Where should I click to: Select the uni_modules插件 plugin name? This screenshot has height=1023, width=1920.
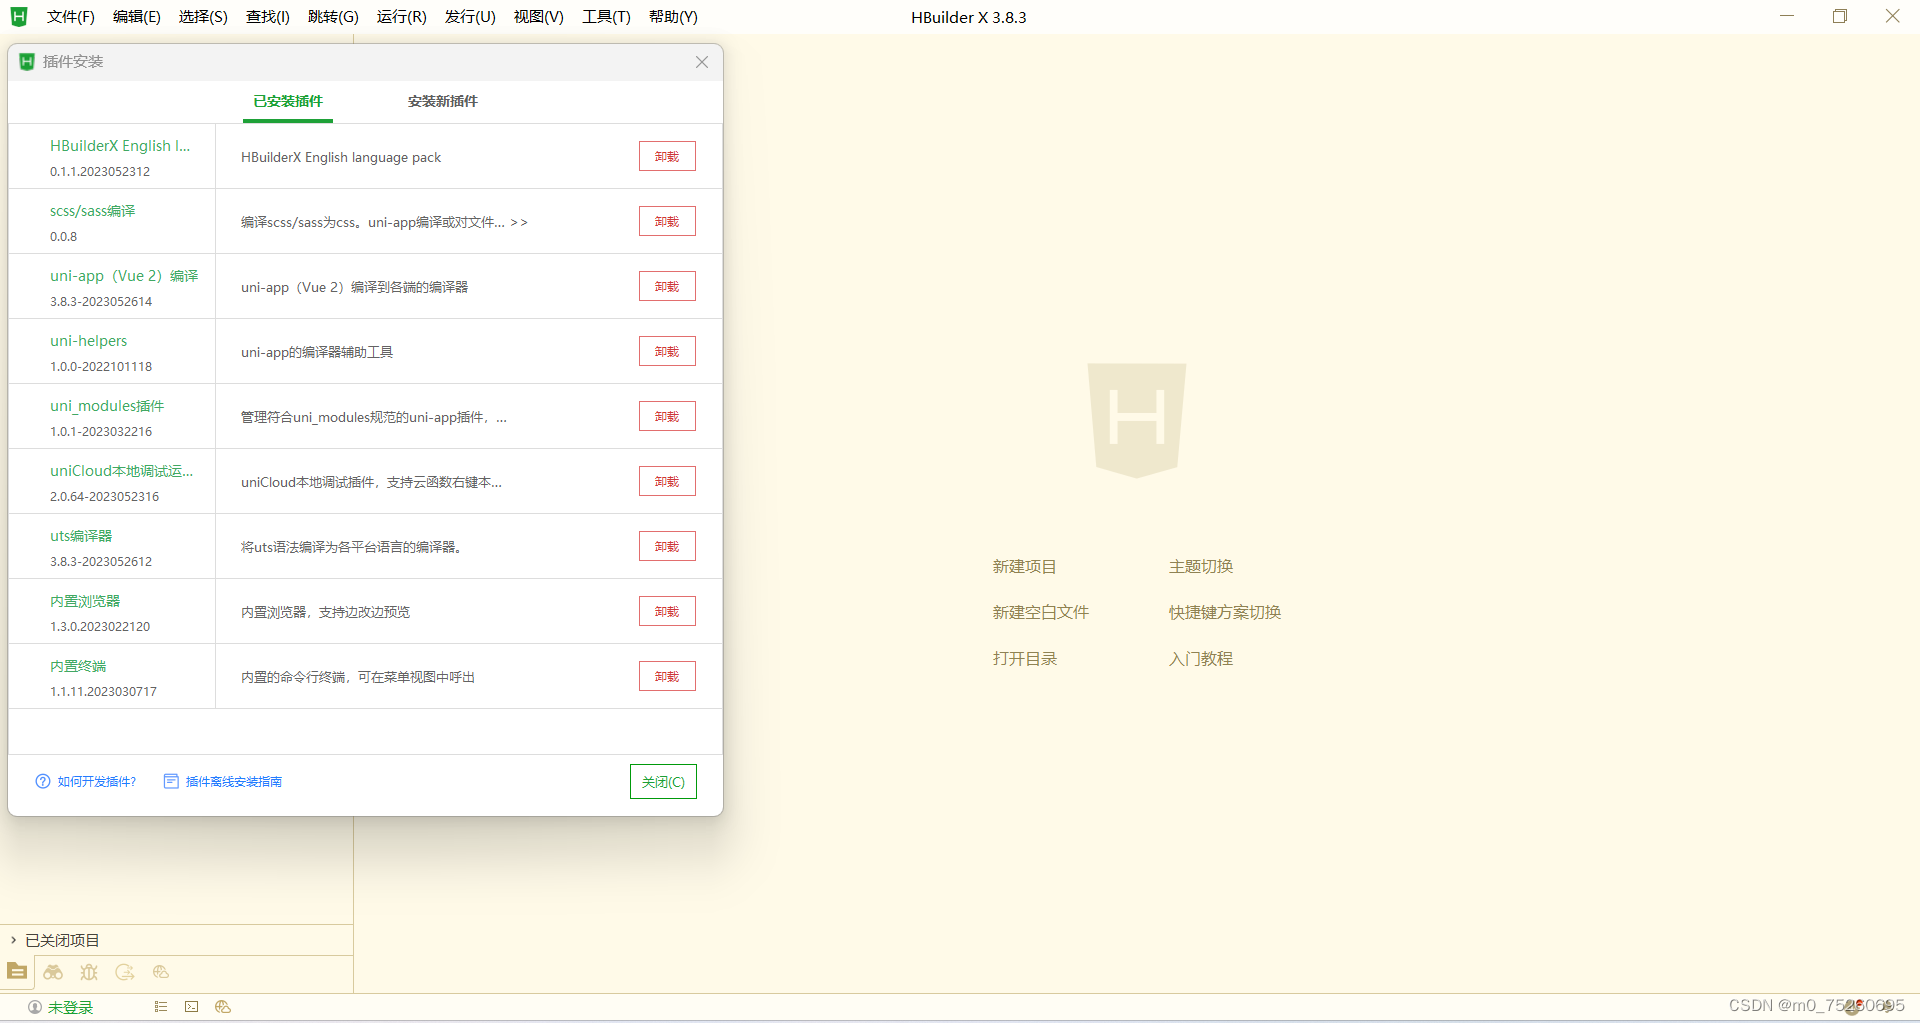point(107,406)
